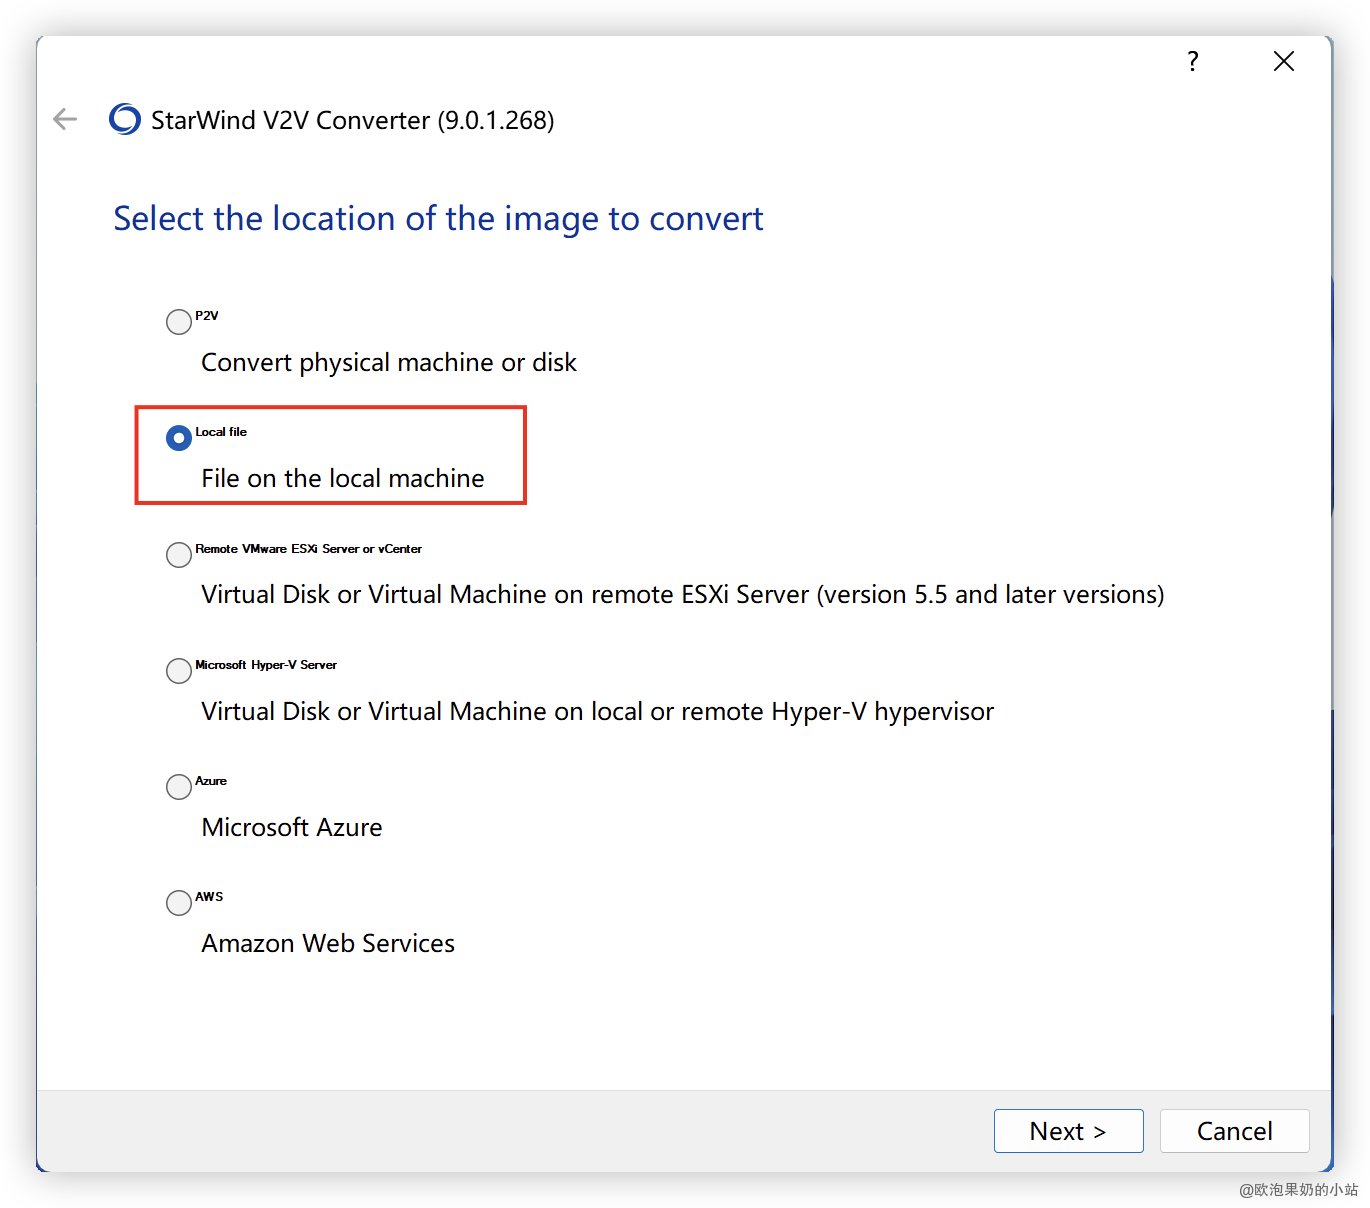Select the AWS radio button
The width and height of the screenshot is (1370, 1208).
coord(179,903)
